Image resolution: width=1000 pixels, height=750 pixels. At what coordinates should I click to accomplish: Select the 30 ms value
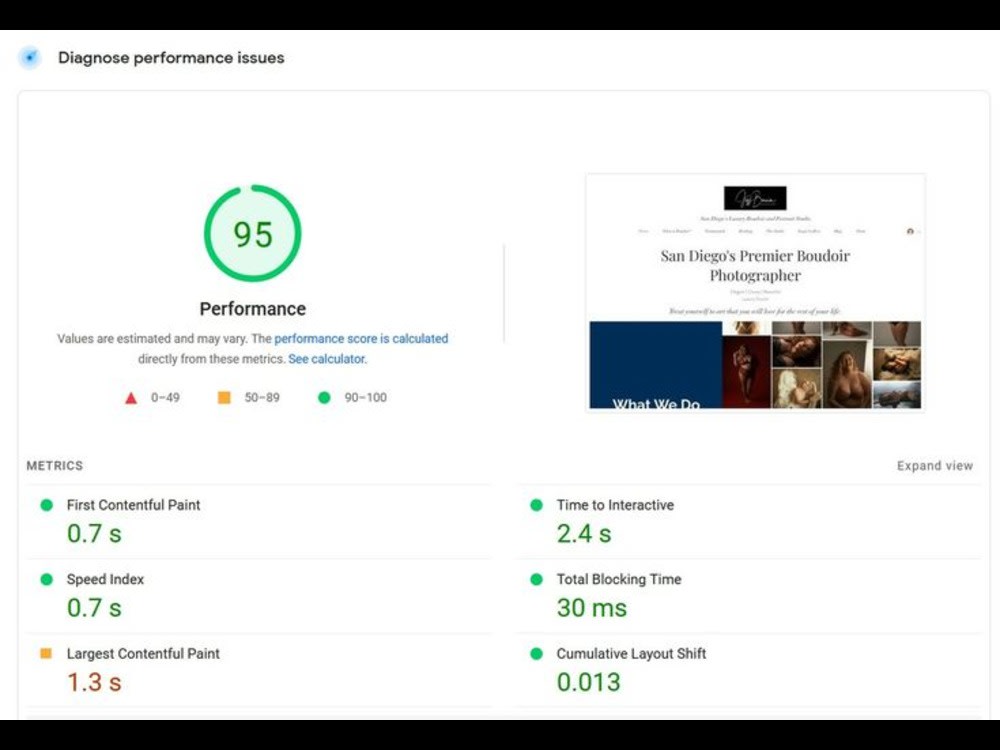point(592,608)
